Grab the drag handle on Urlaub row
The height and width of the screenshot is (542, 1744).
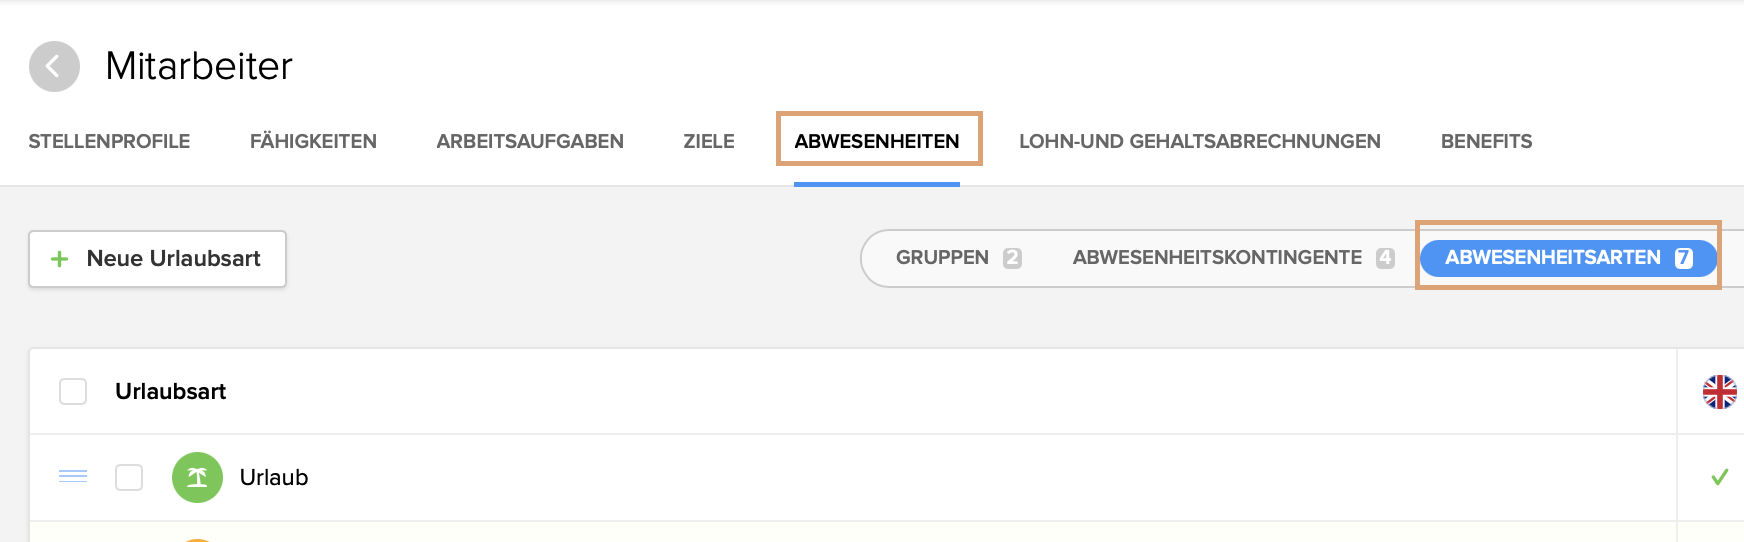pos(73,476)
